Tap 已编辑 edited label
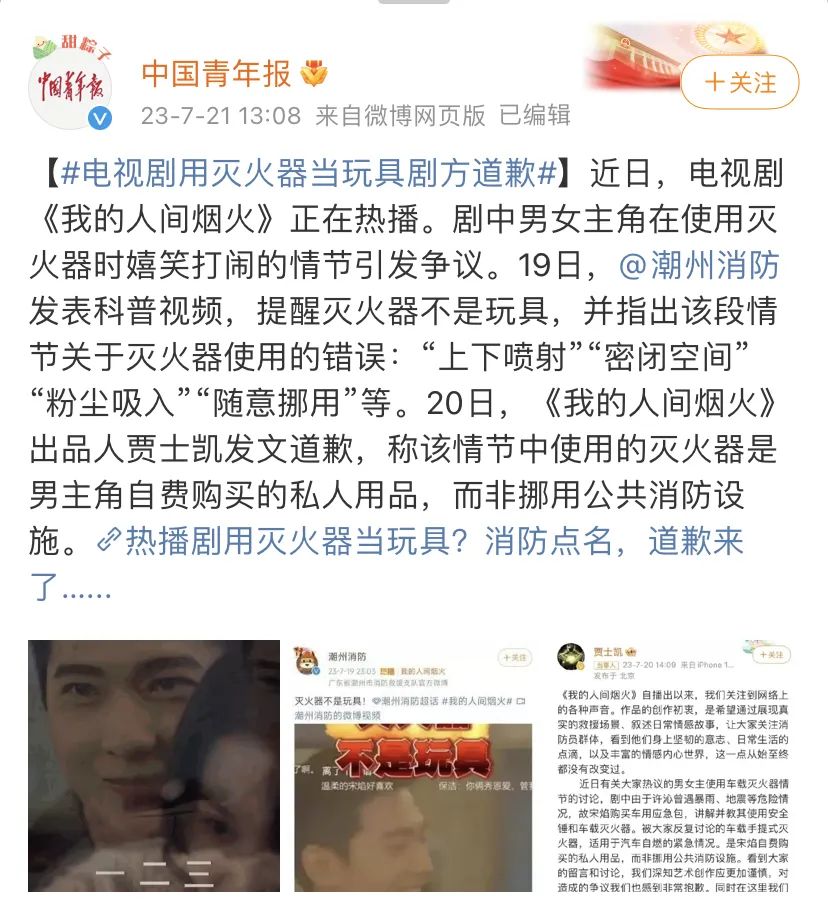The width and height of the screenshot is (828, 909). coord(535,115)
